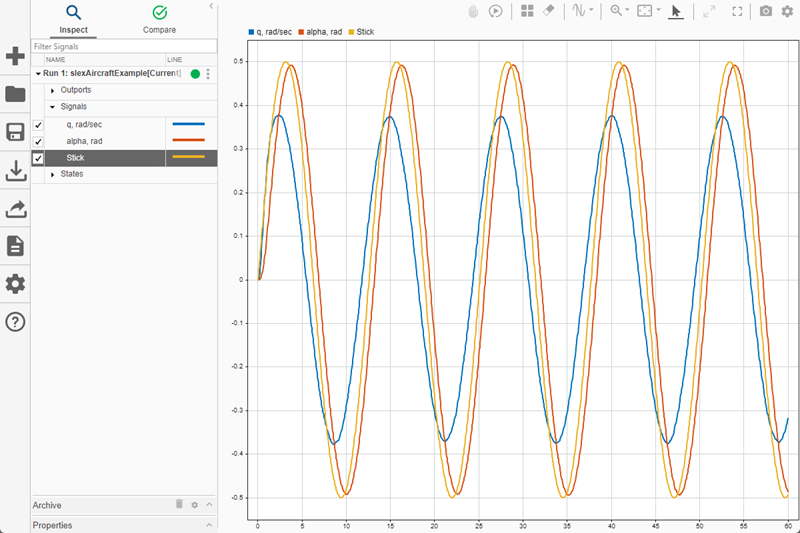This screenshot has width=800, height=533.
Task: Click the layout grid icon in plot toolbar
Action: click(x=527, y=11)
